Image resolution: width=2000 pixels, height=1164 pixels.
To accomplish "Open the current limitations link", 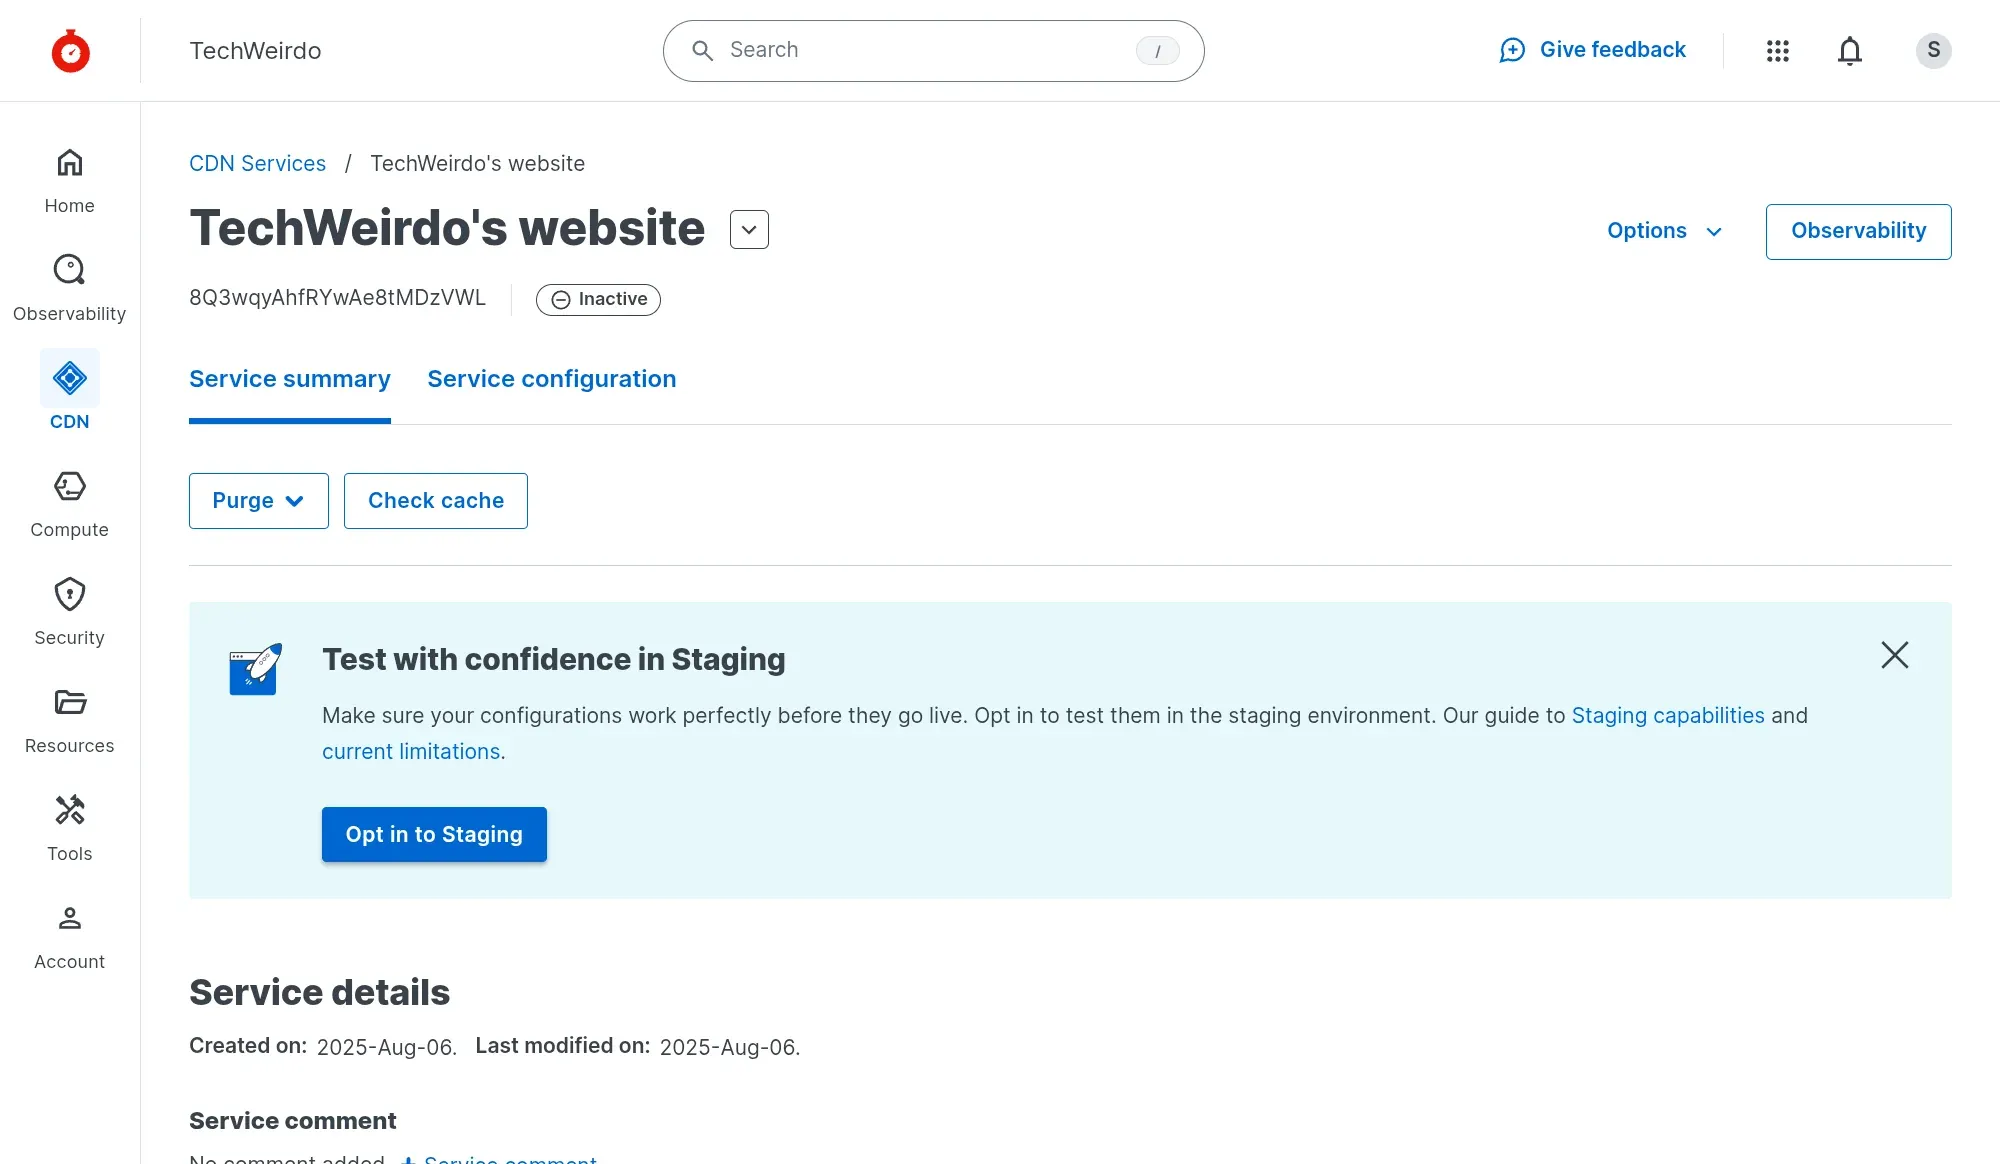I will (411, 752).
